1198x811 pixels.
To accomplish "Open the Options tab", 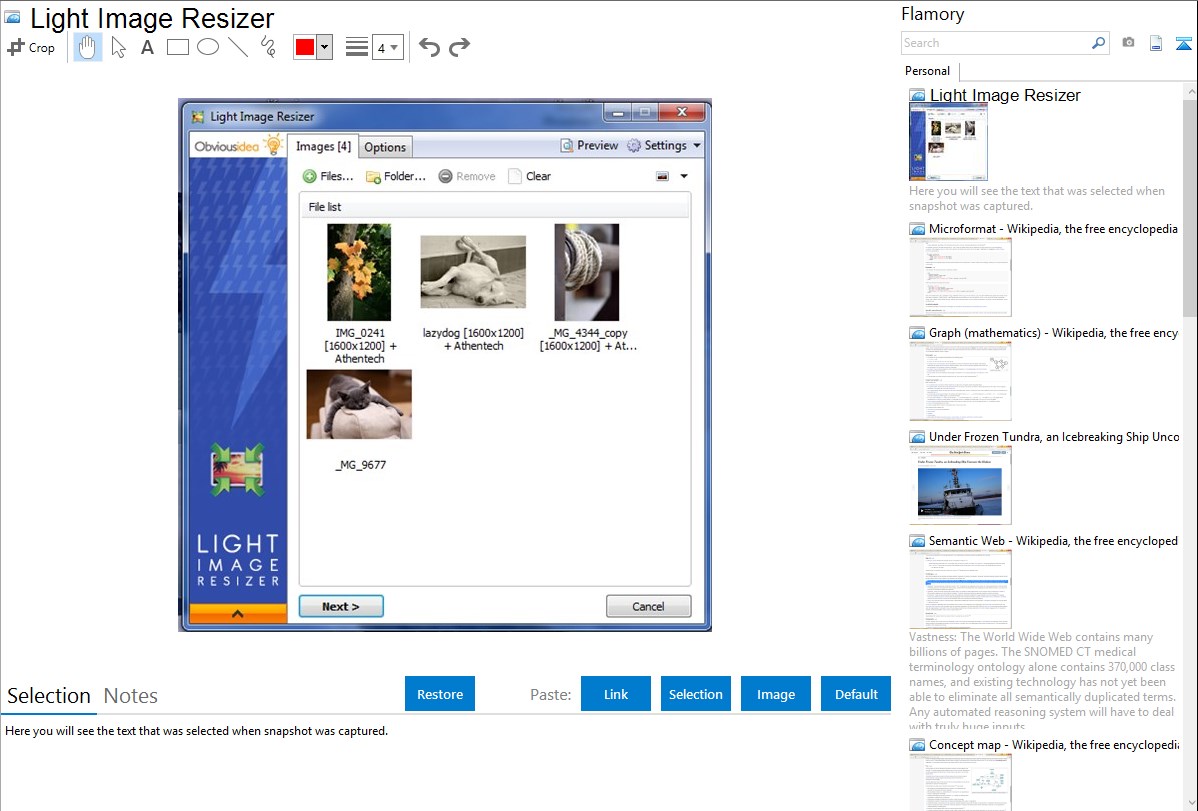I will pos(385,148).
